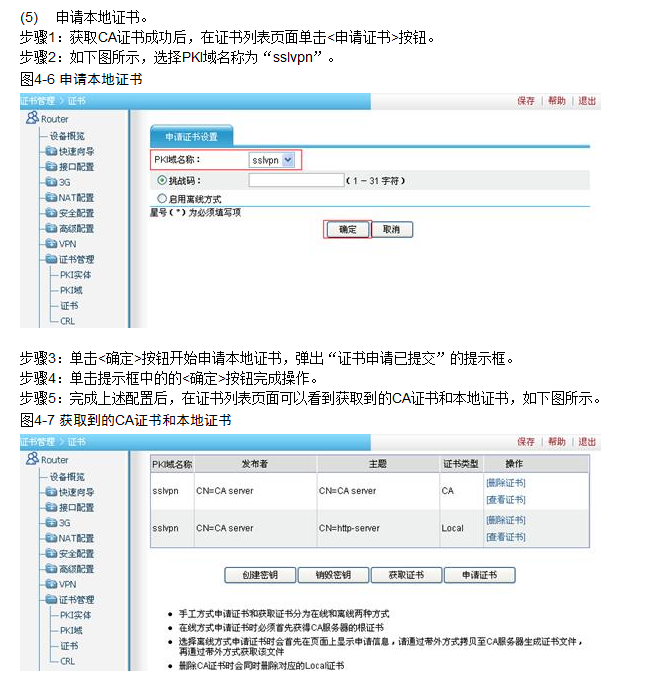
Task: Click NAT配置 folder icon in lower tree
Action: 51,538
